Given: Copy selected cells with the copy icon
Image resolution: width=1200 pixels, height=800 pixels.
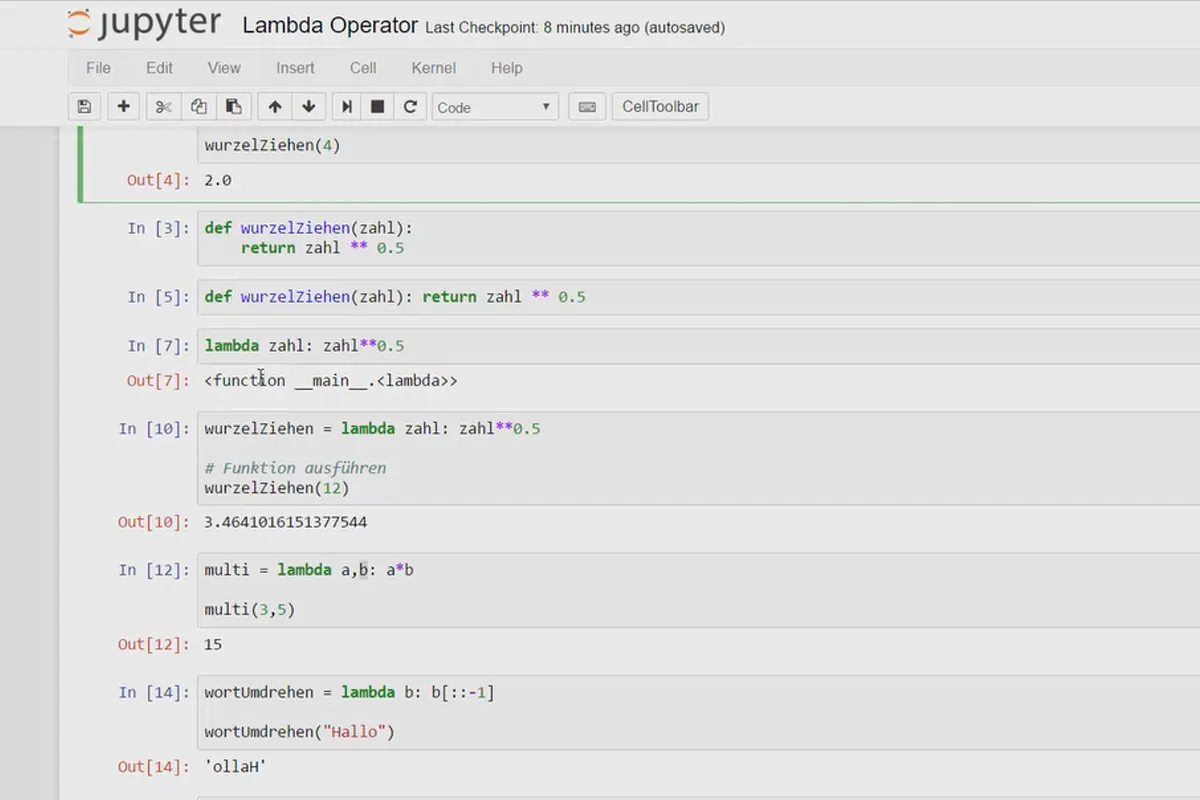Looking at the screenshot, I should click(198, 107).
